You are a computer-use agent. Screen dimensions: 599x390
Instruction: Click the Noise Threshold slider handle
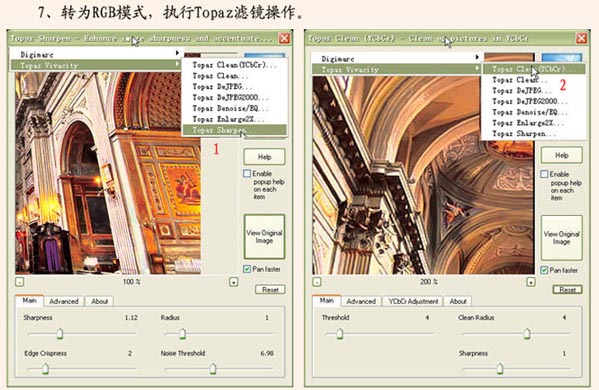tap(213, 368)
